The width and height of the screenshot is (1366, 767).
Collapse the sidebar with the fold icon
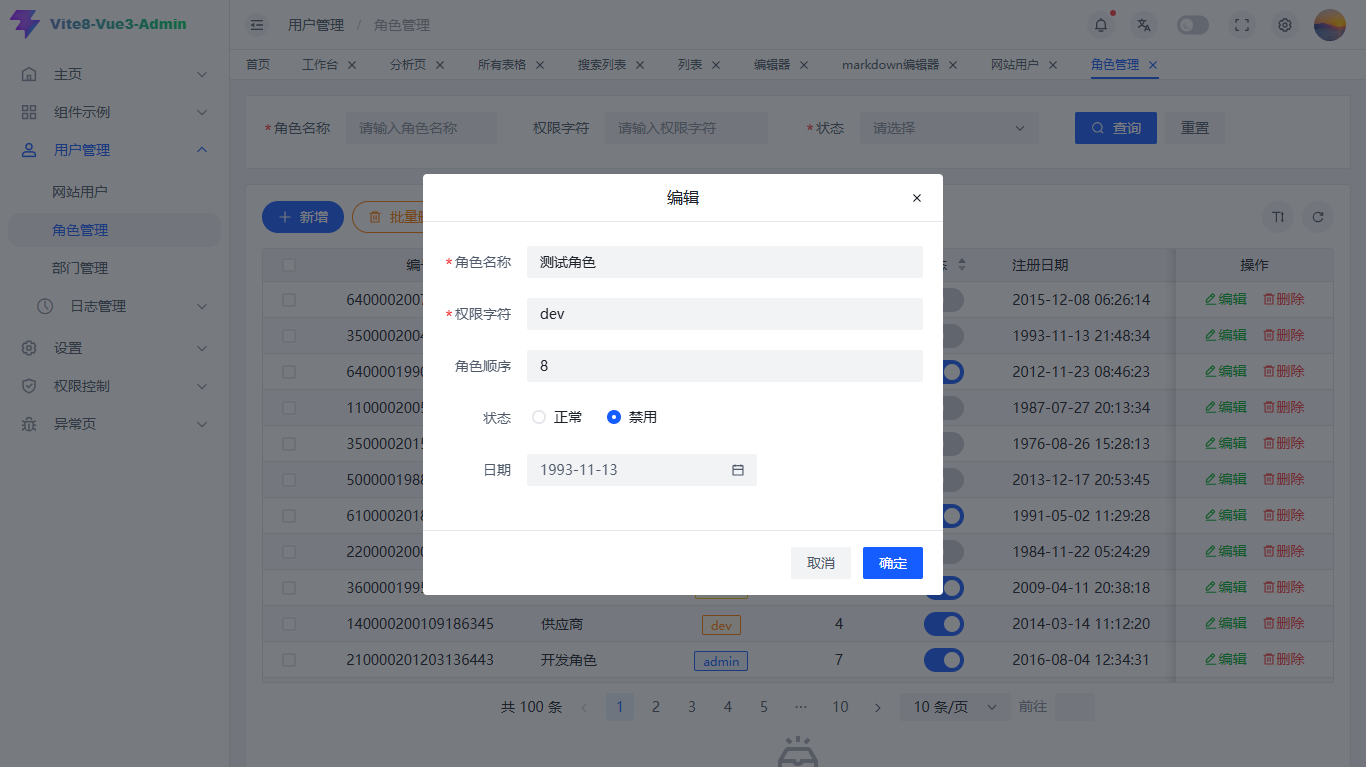257,25
